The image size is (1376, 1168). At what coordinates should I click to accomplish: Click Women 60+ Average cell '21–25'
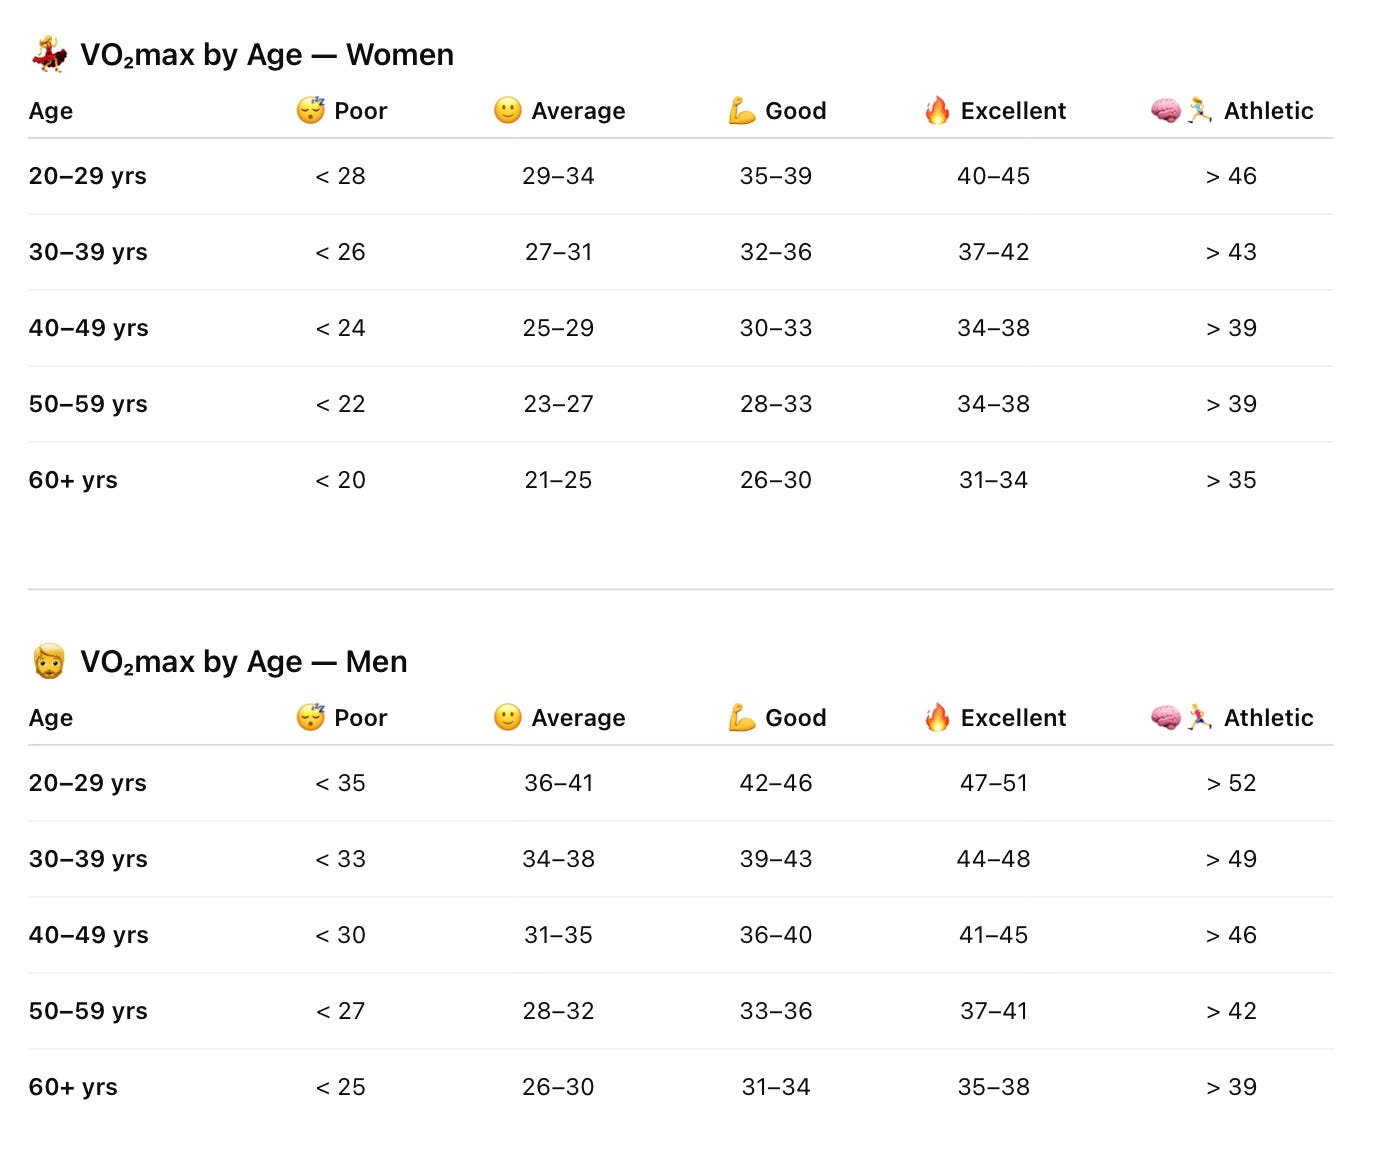point(558,480)
